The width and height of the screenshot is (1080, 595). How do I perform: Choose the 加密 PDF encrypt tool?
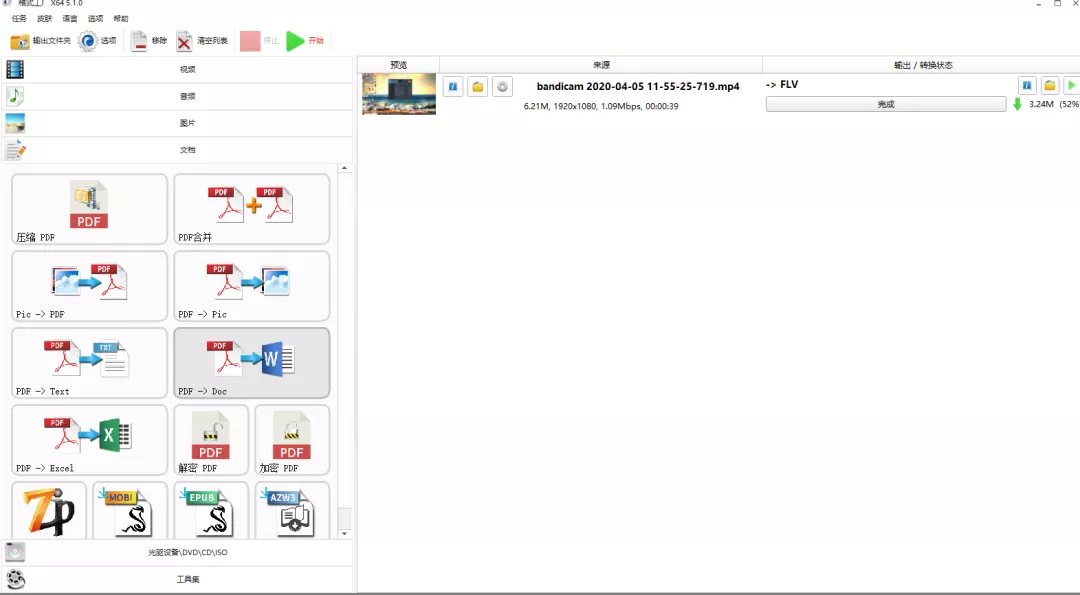tap(292, 440)
